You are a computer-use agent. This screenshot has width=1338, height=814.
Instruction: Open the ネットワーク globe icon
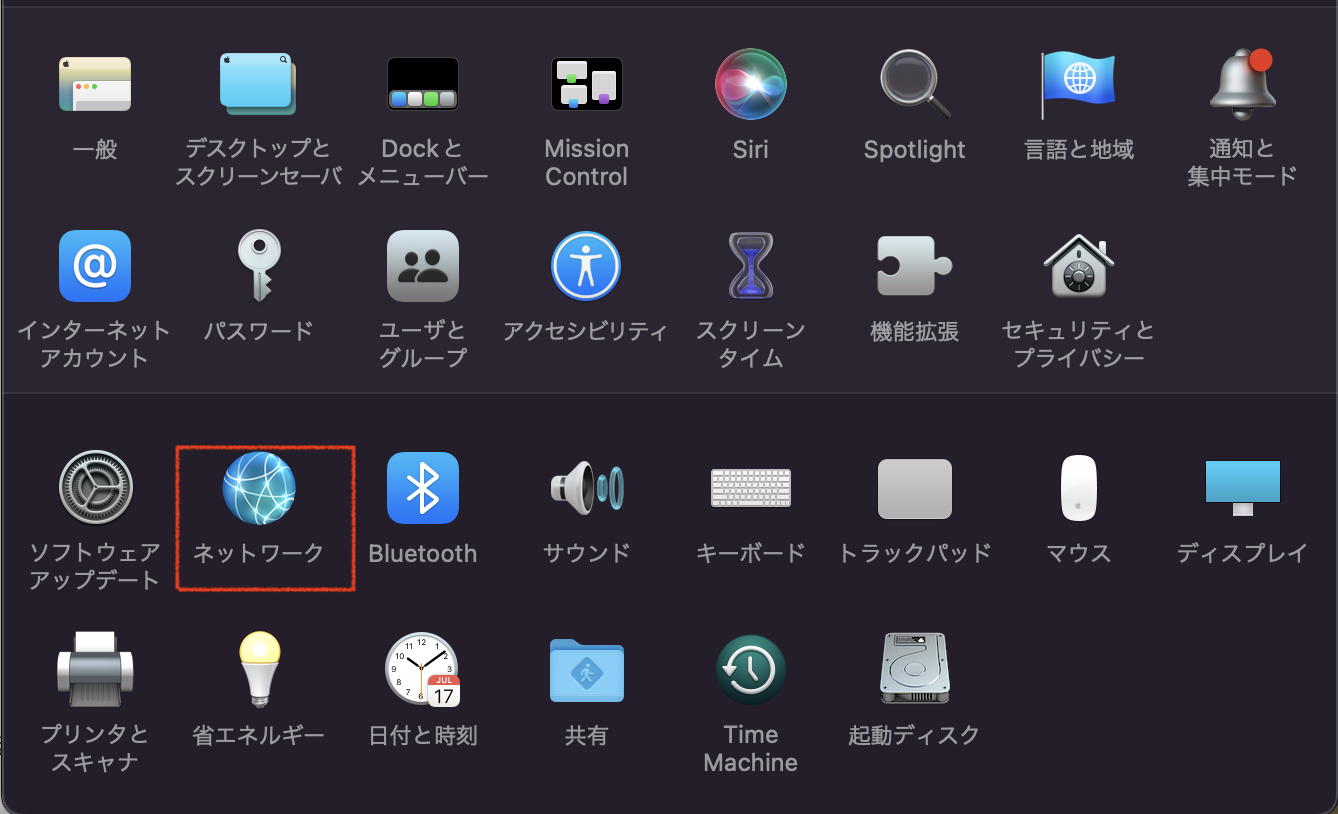[259, 488]
